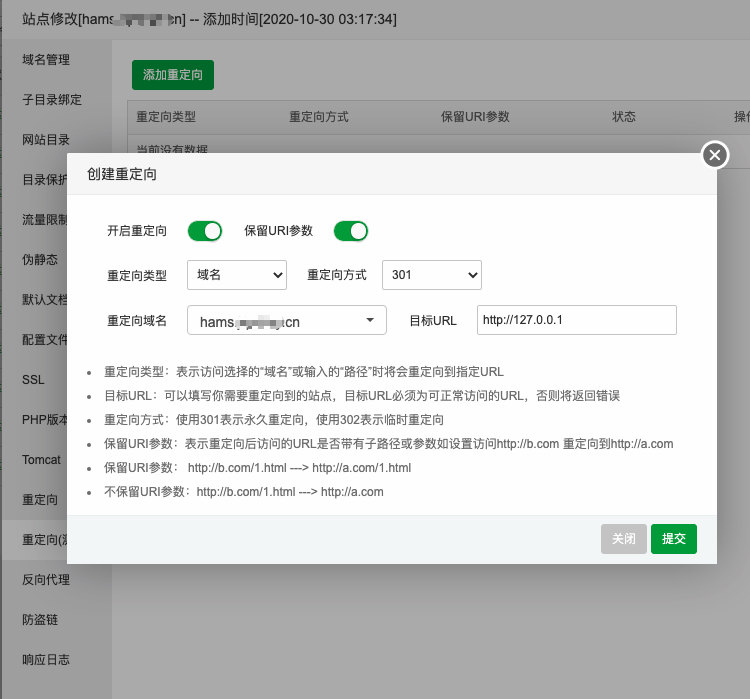Open the 重定向类型 dropdown

pos(236,275)
